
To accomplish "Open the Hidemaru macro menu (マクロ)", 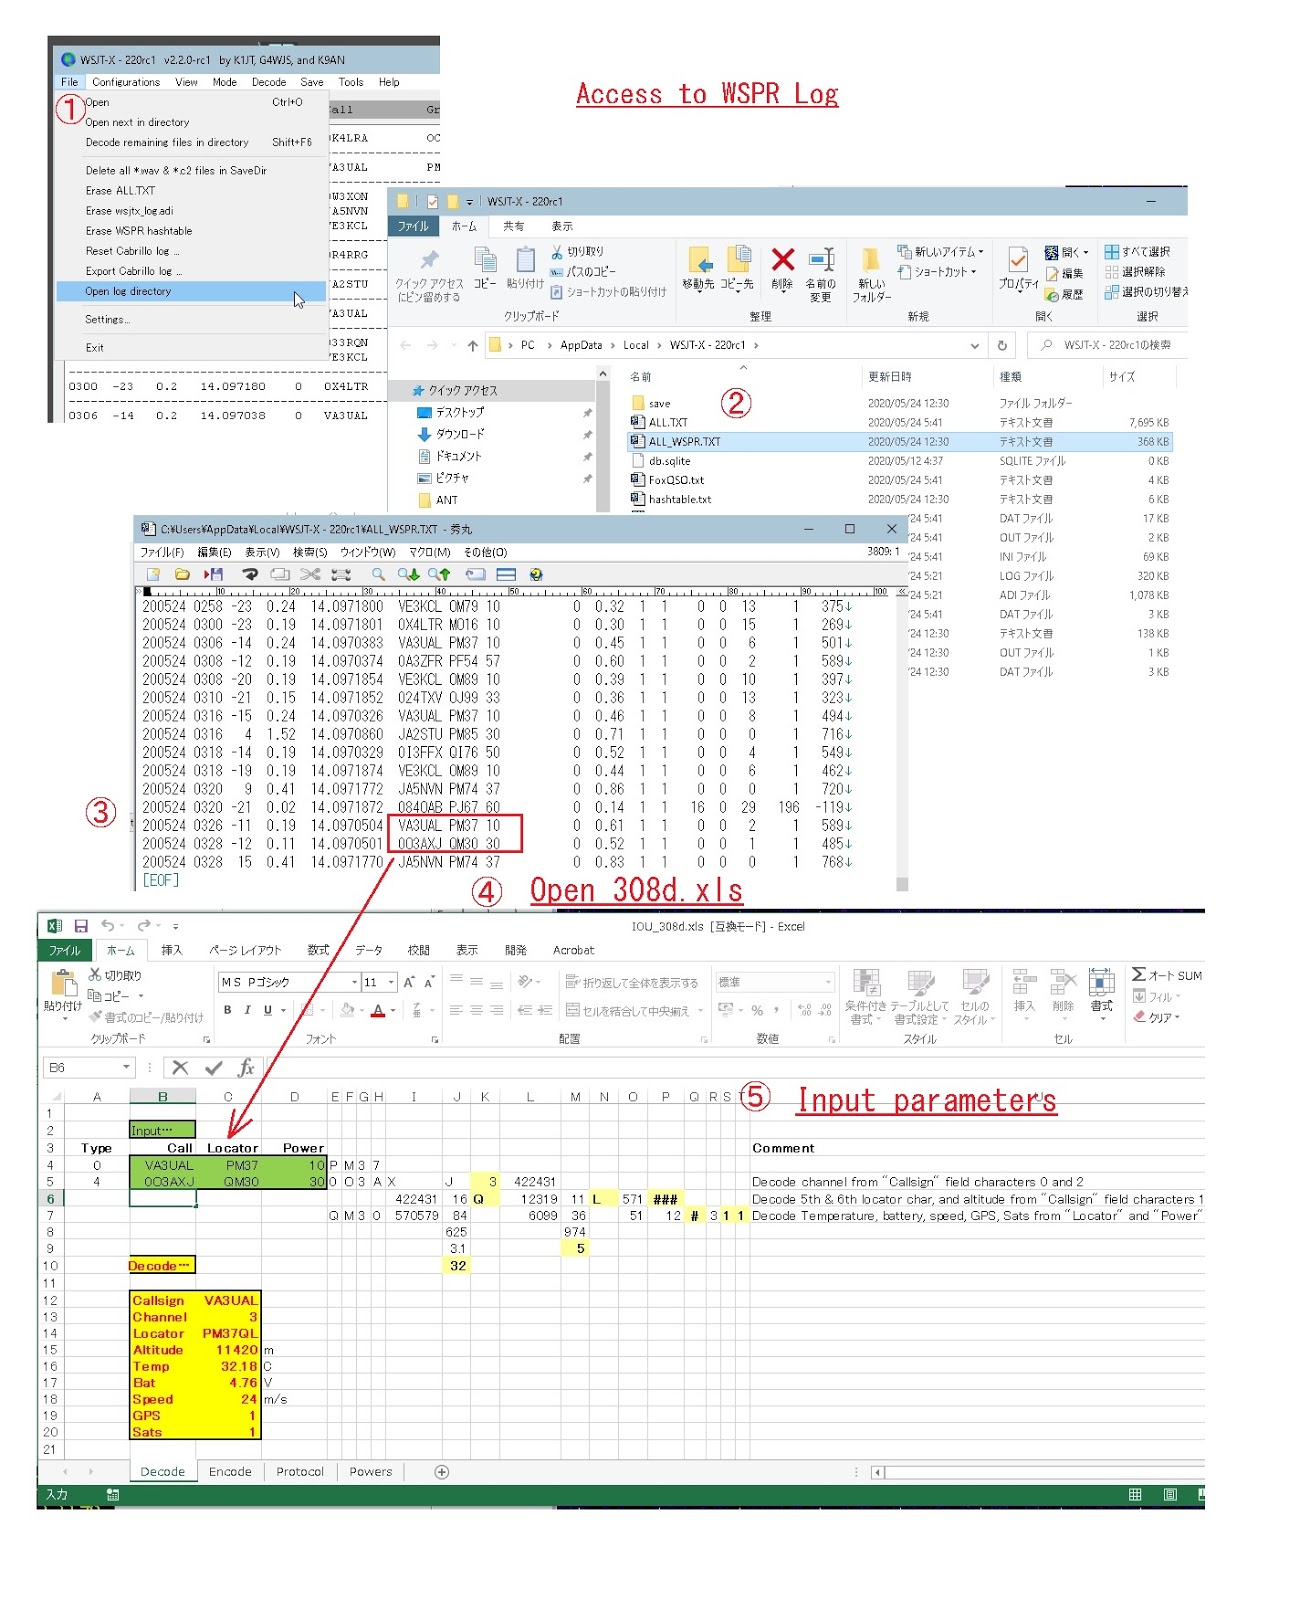I will coord(432,552).
